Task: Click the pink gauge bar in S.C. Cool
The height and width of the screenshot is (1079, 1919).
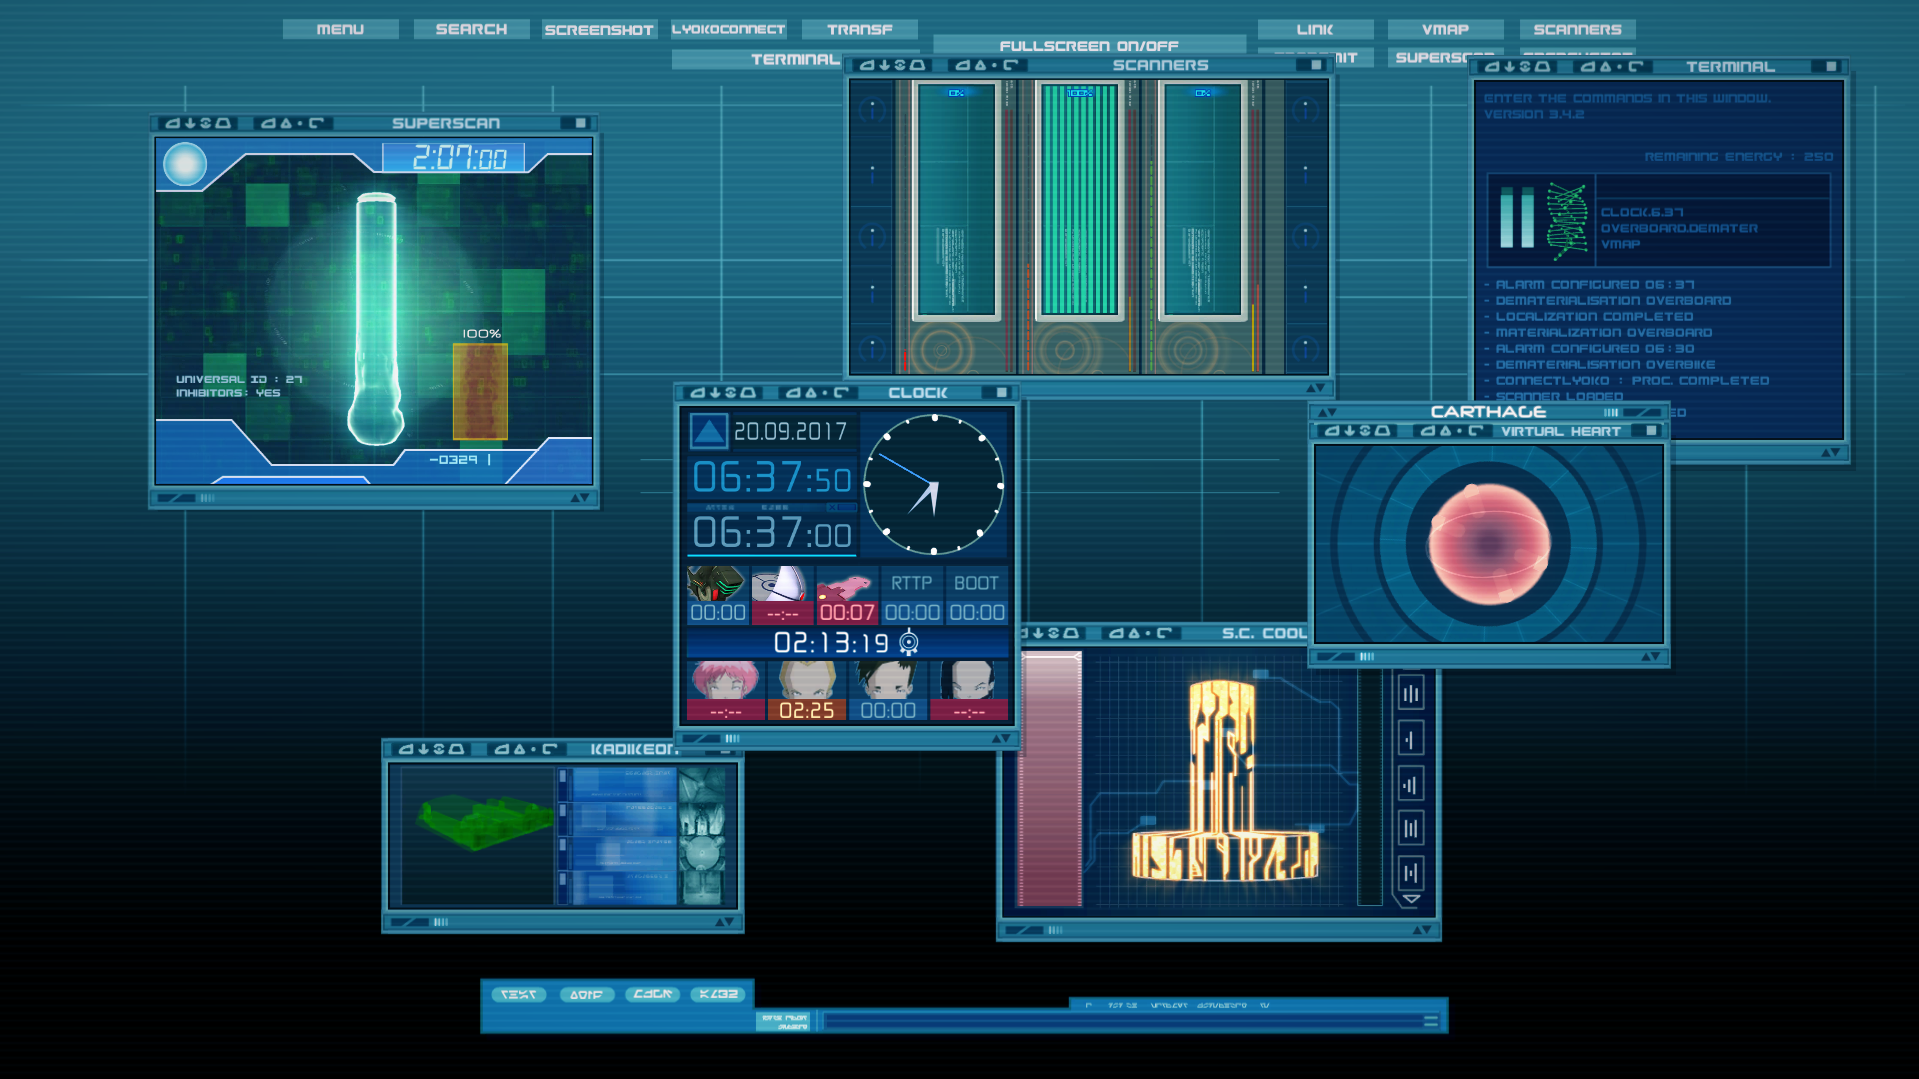Action: click(x=1050, y=779)
